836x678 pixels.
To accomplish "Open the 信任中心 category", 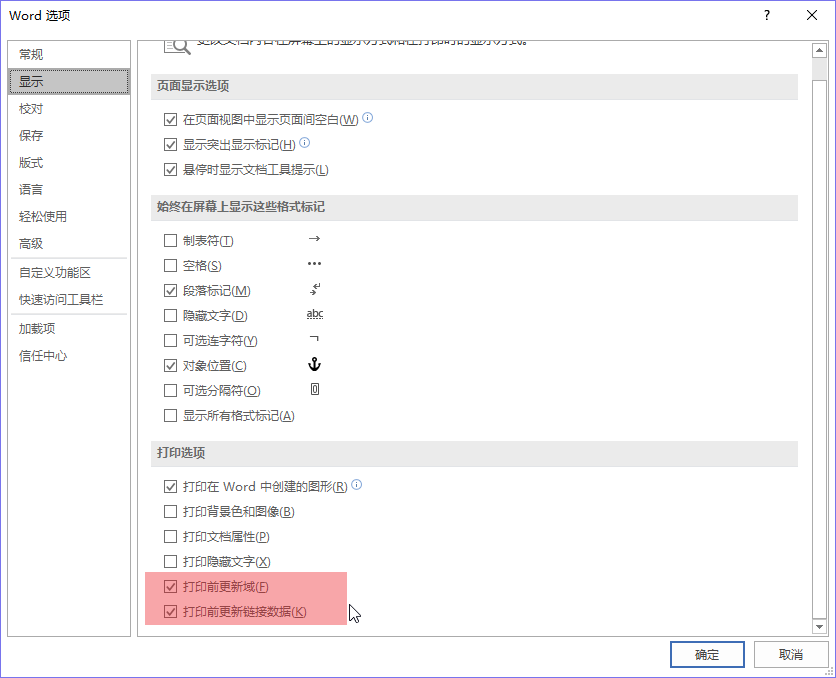I will 69,356.
